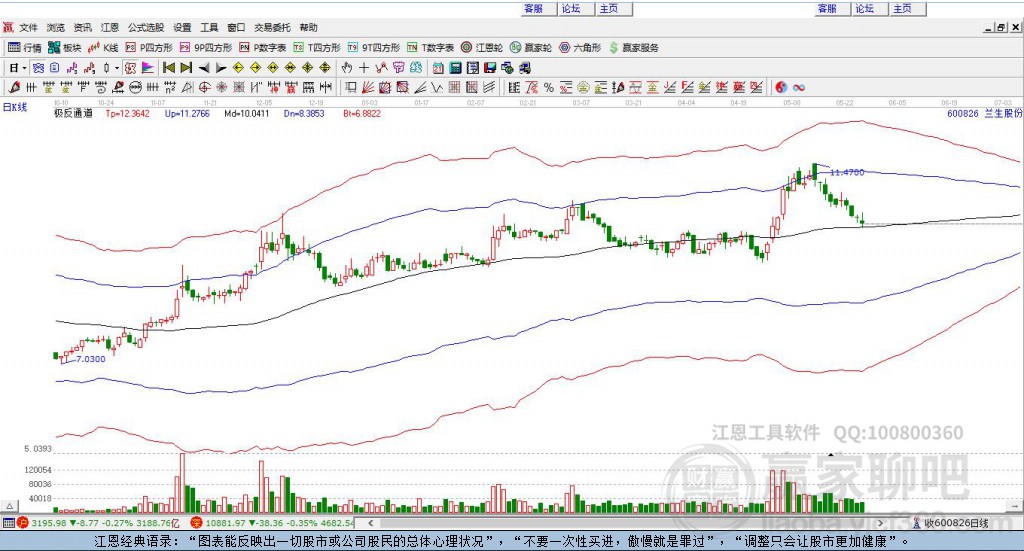The image size is (1024, 551).
Task: Toggle the highlighted 极 indicator icon
Action: (131, 68)
